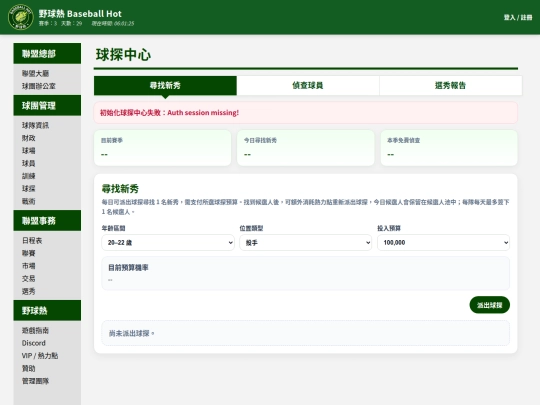Image resolution: width=540 pixels, height=405 pixels.
Task: Open 球團辦公室 from the sidebar
Action: click(39, 86)
